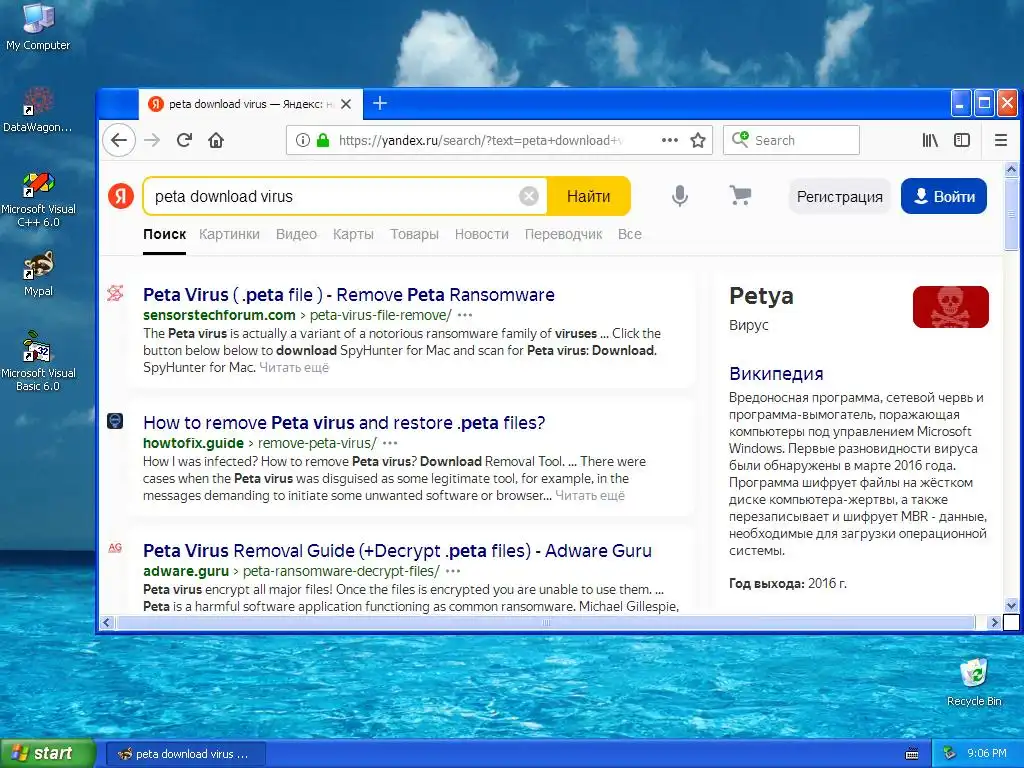Close the peta download virus tab
The width and height of the screenshot is (1024, 768).
(x=346, y=104)
